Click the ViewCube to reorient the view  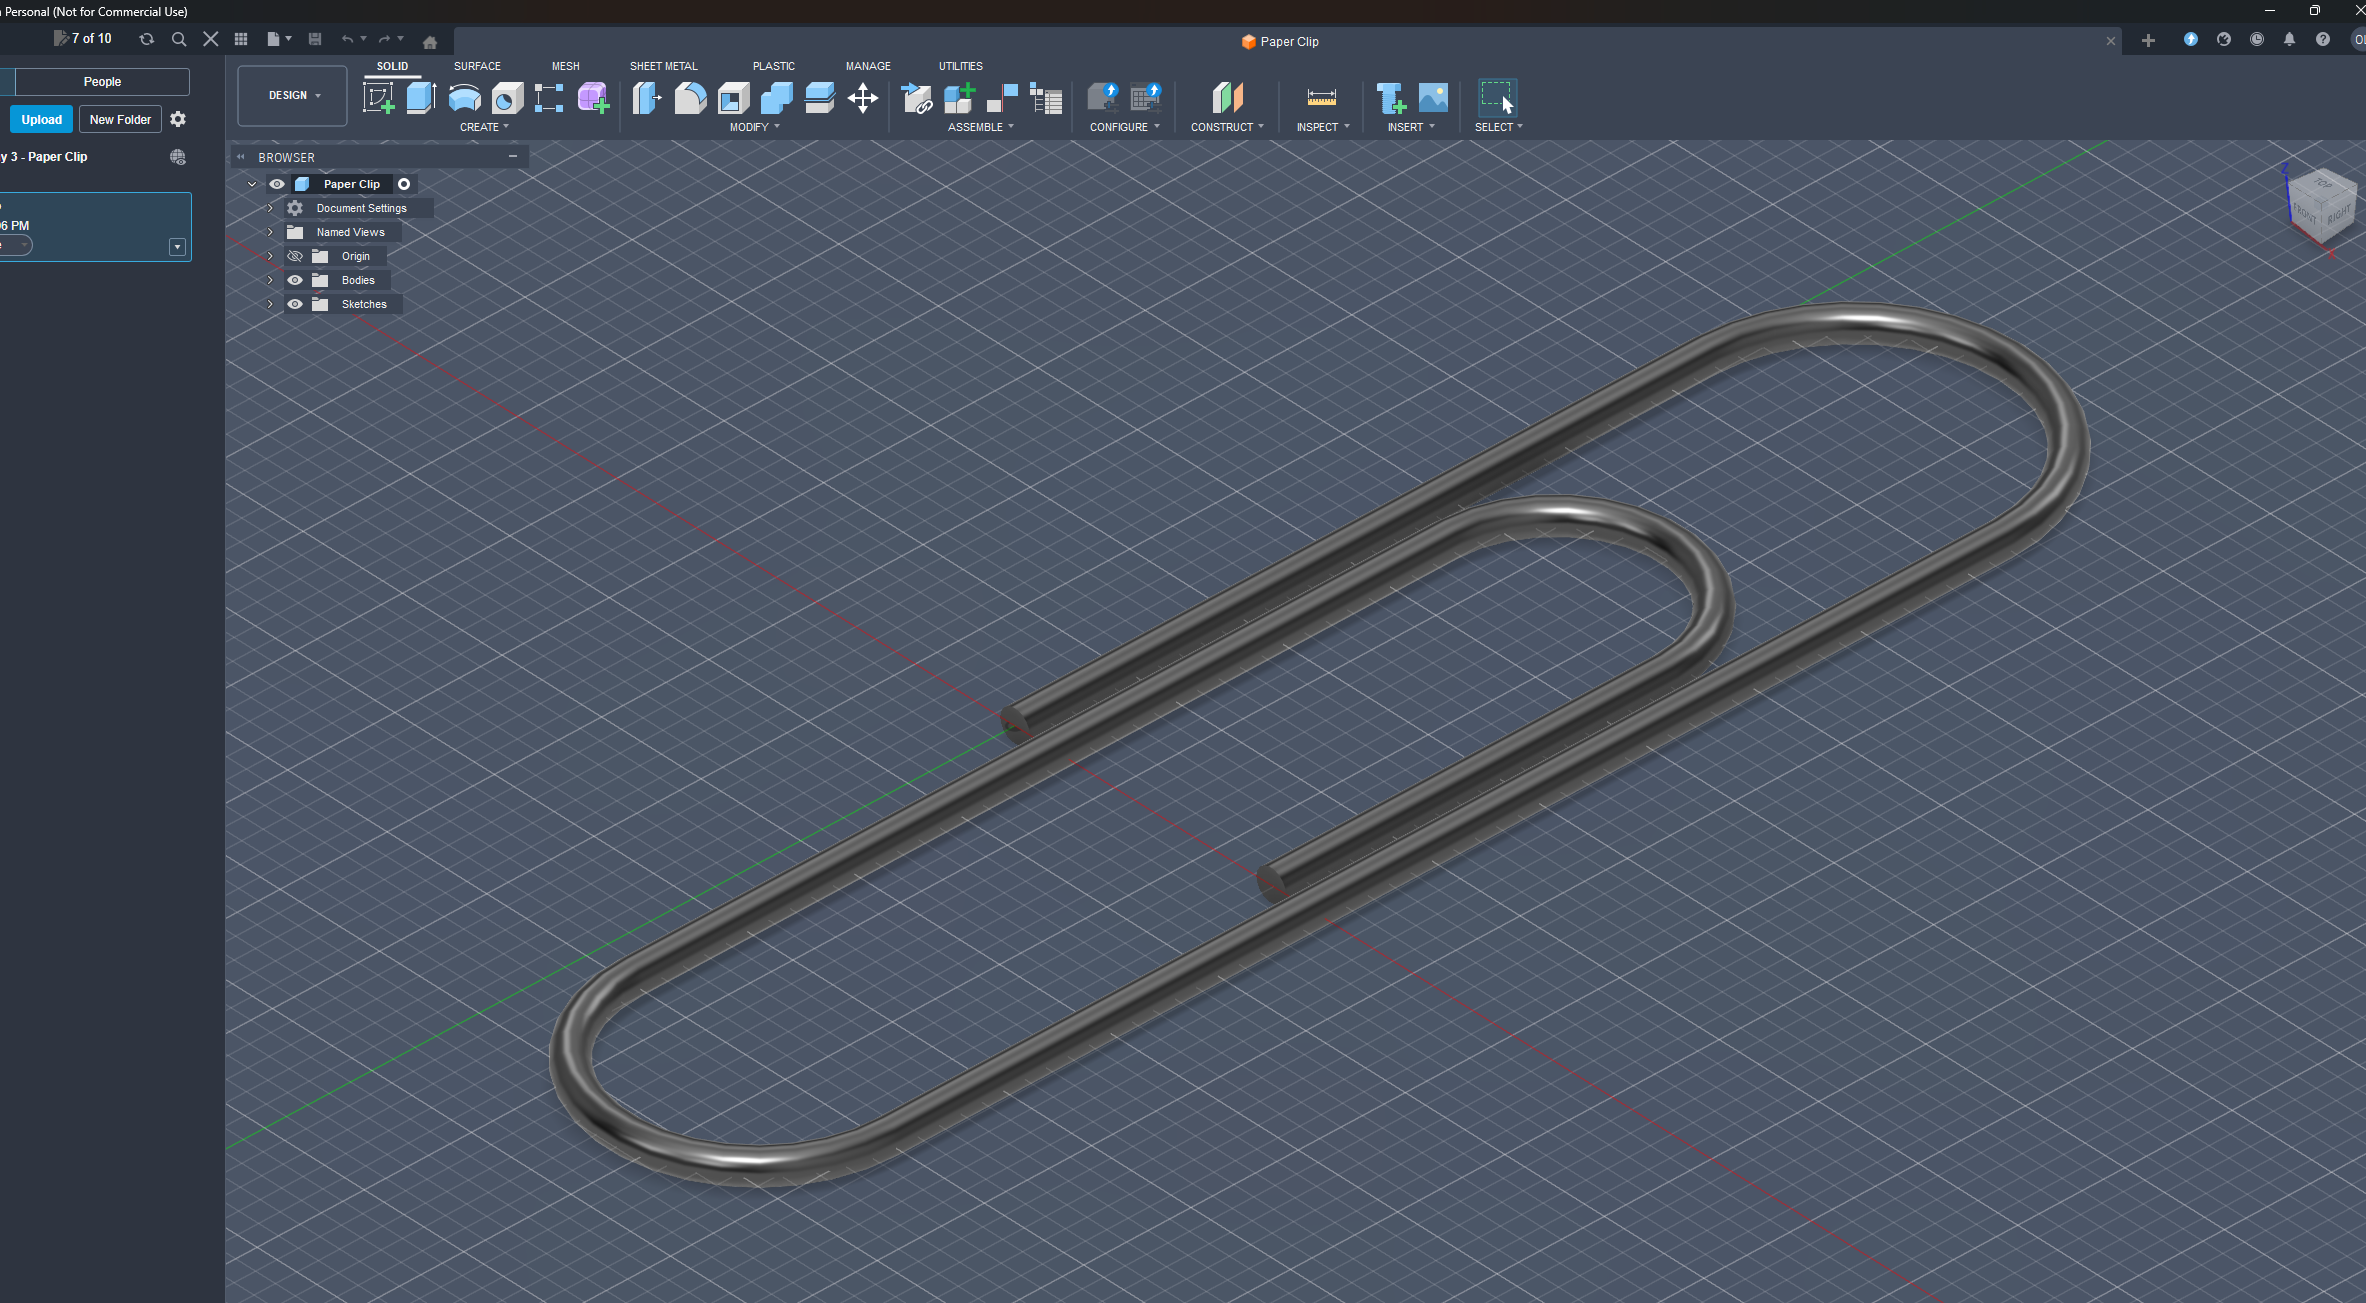click(x=2320, y=205)
